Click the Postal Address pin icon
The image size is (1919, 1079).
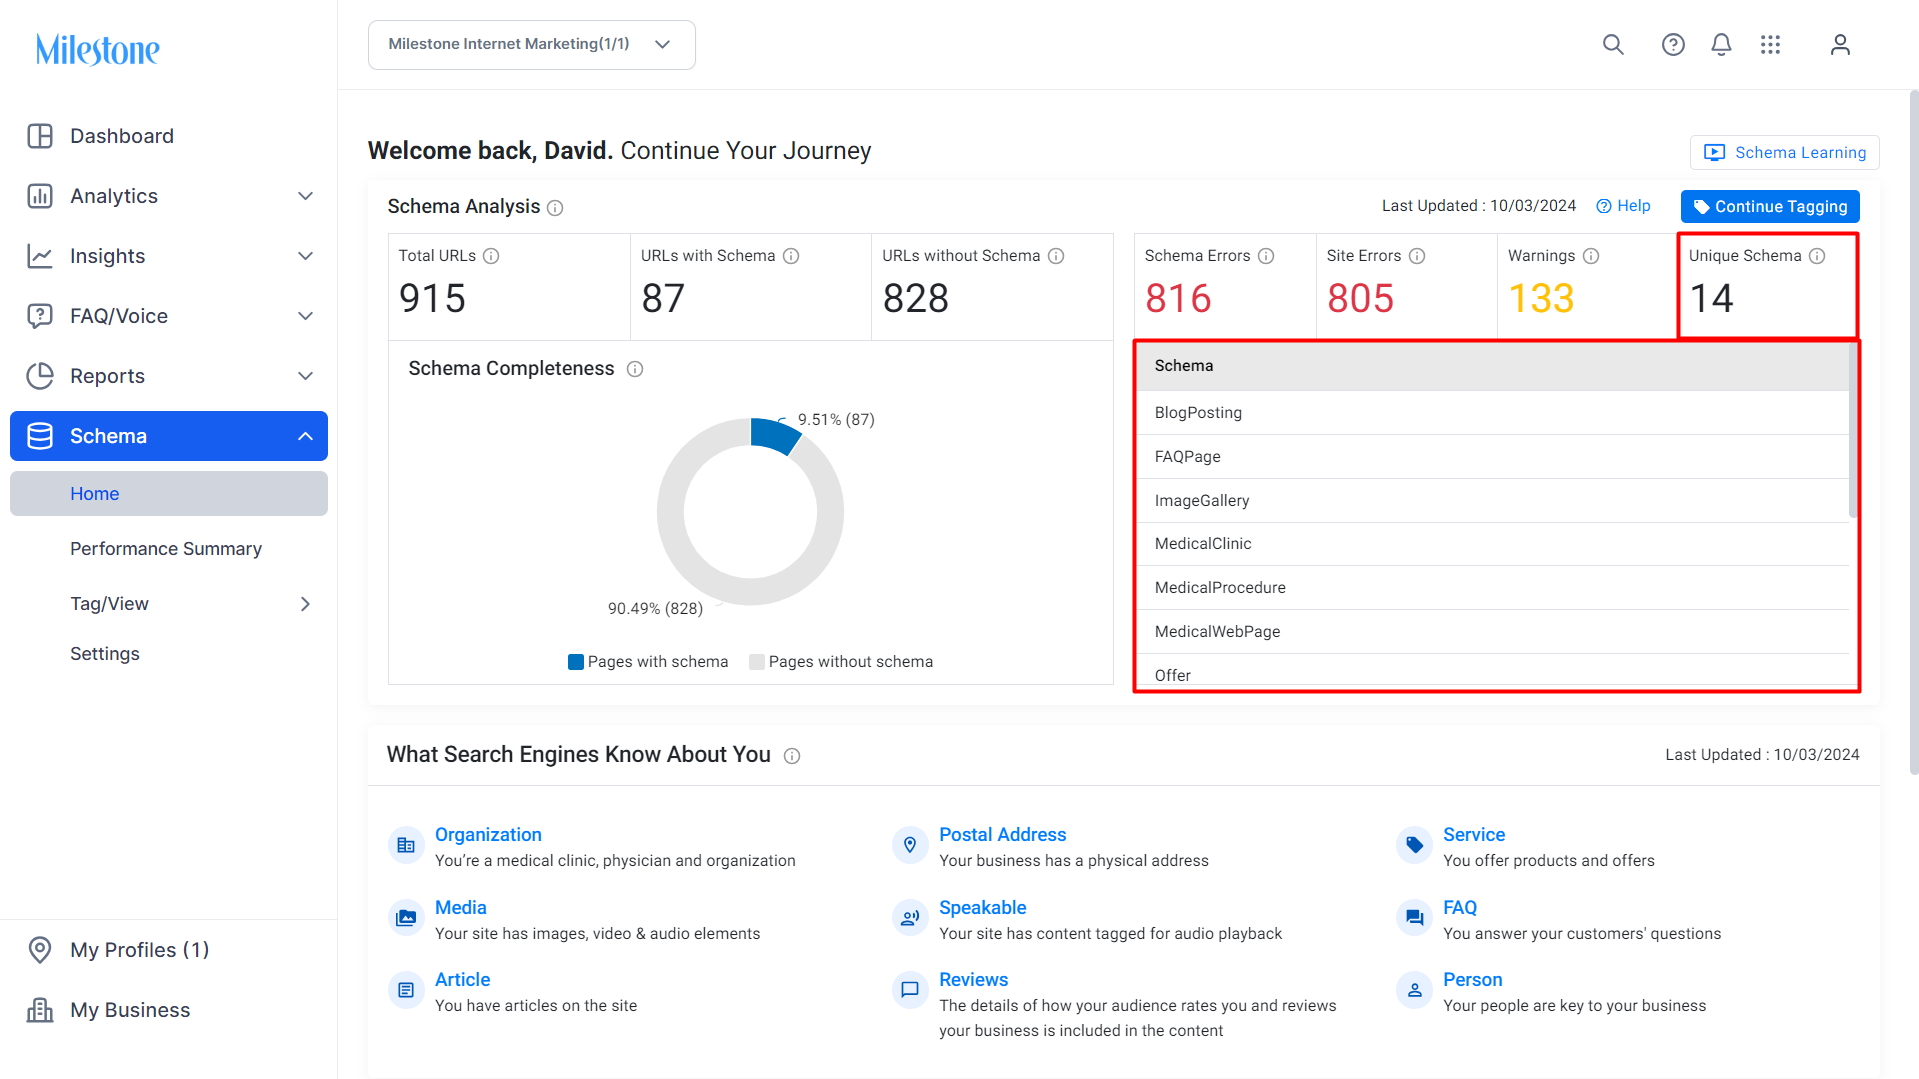click(910, 846)
